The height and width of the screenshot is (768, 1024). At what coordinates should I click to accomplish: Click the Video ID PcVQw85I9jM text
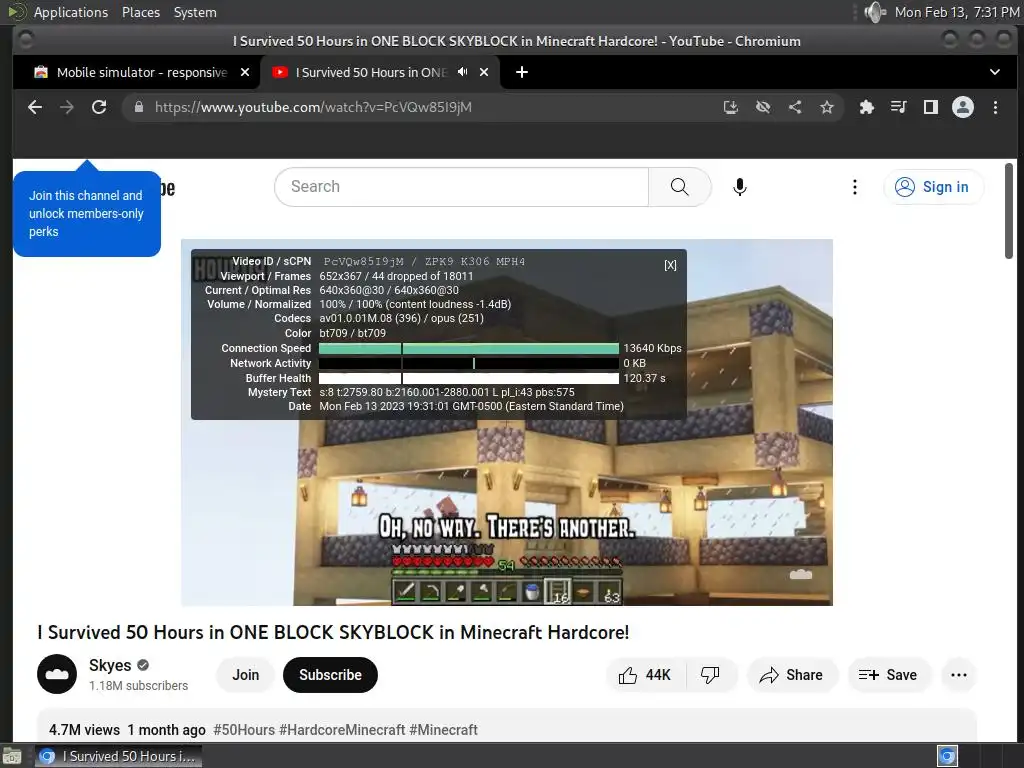364,261
